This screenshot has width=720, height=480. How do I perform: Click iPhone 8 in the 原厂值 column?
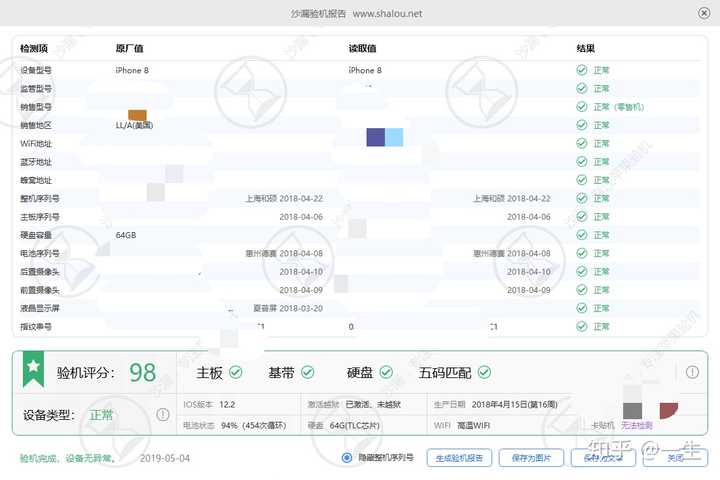pyautogui.click(x=132, y=70)
